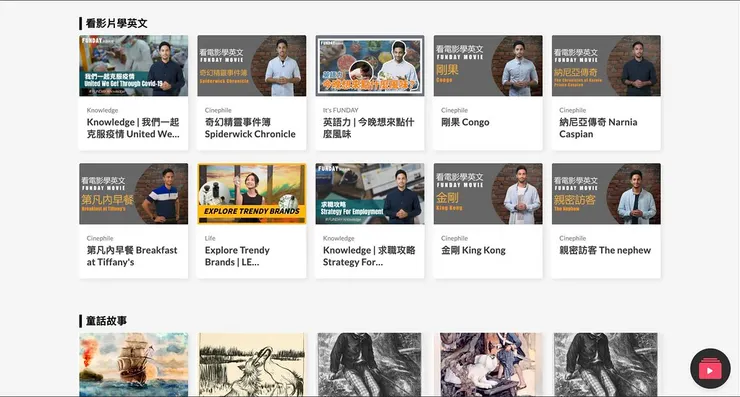The width and height of the screenshot is (740, 397).
Task: Open the Narnia Caspian video thumbnail
Action: click(606, 66)
